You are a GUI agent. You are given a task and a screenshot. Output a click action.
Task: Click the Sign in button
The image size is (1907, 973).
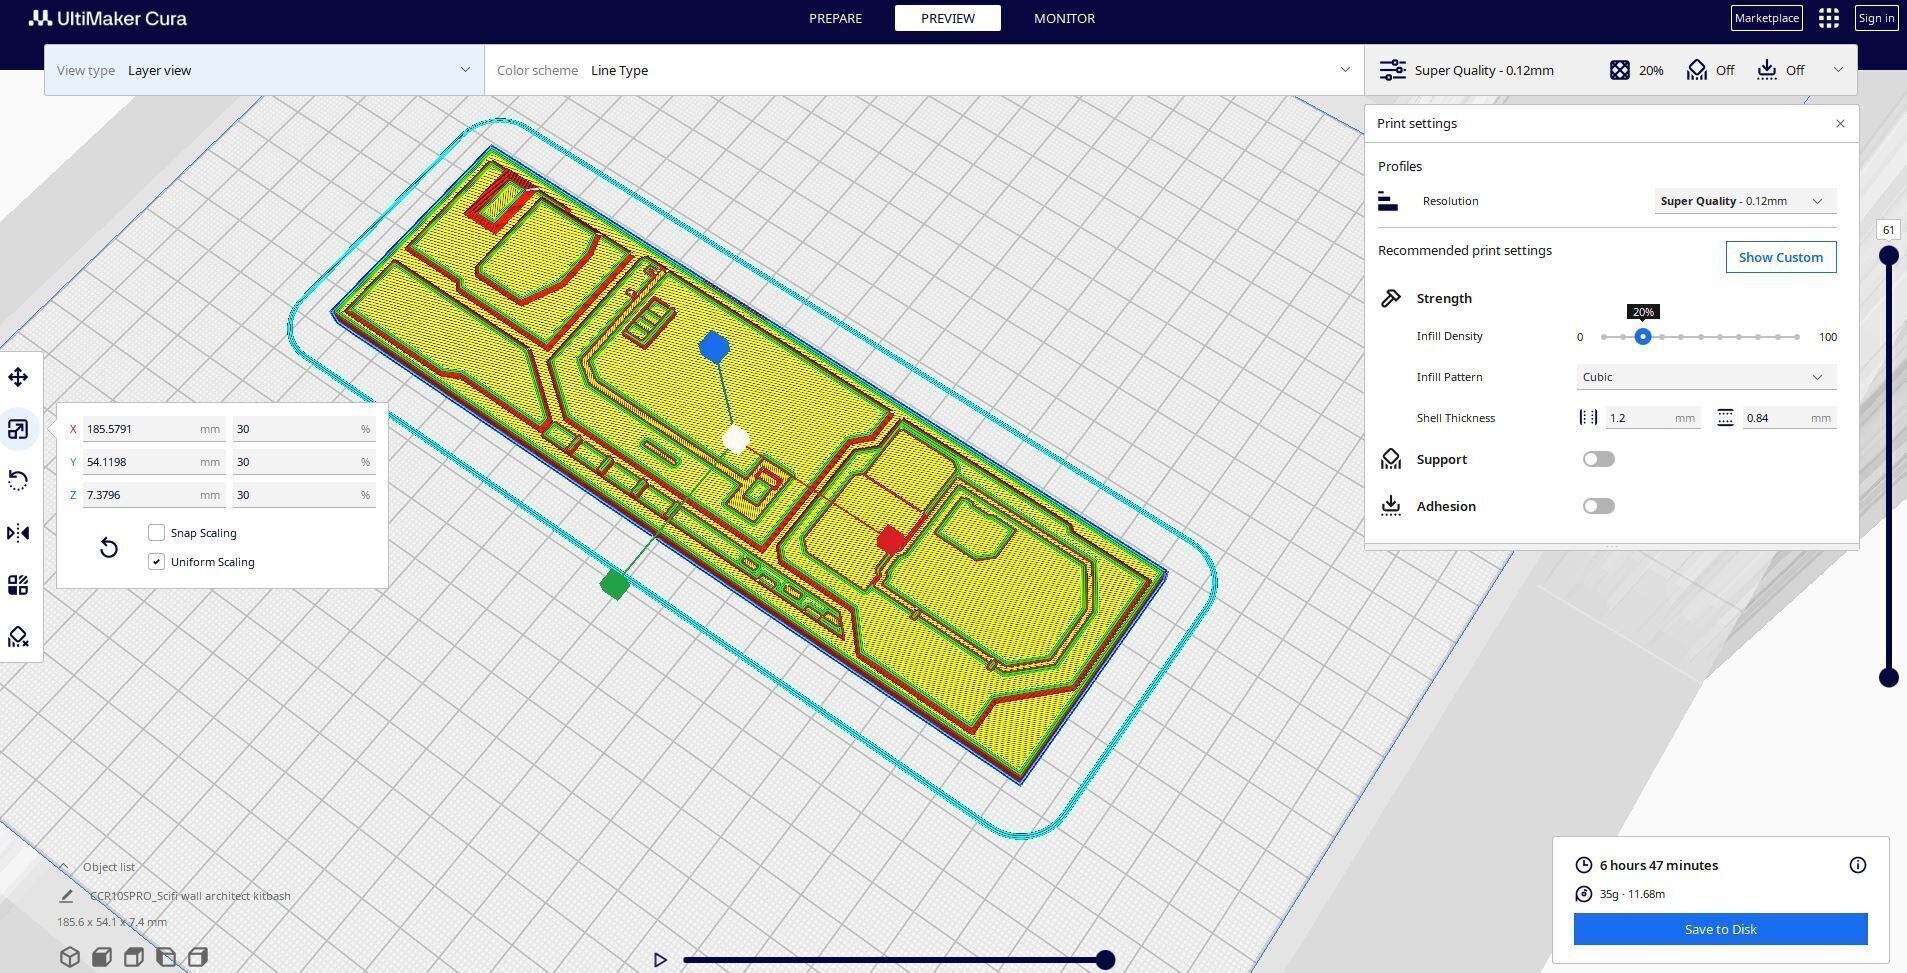1876,18
